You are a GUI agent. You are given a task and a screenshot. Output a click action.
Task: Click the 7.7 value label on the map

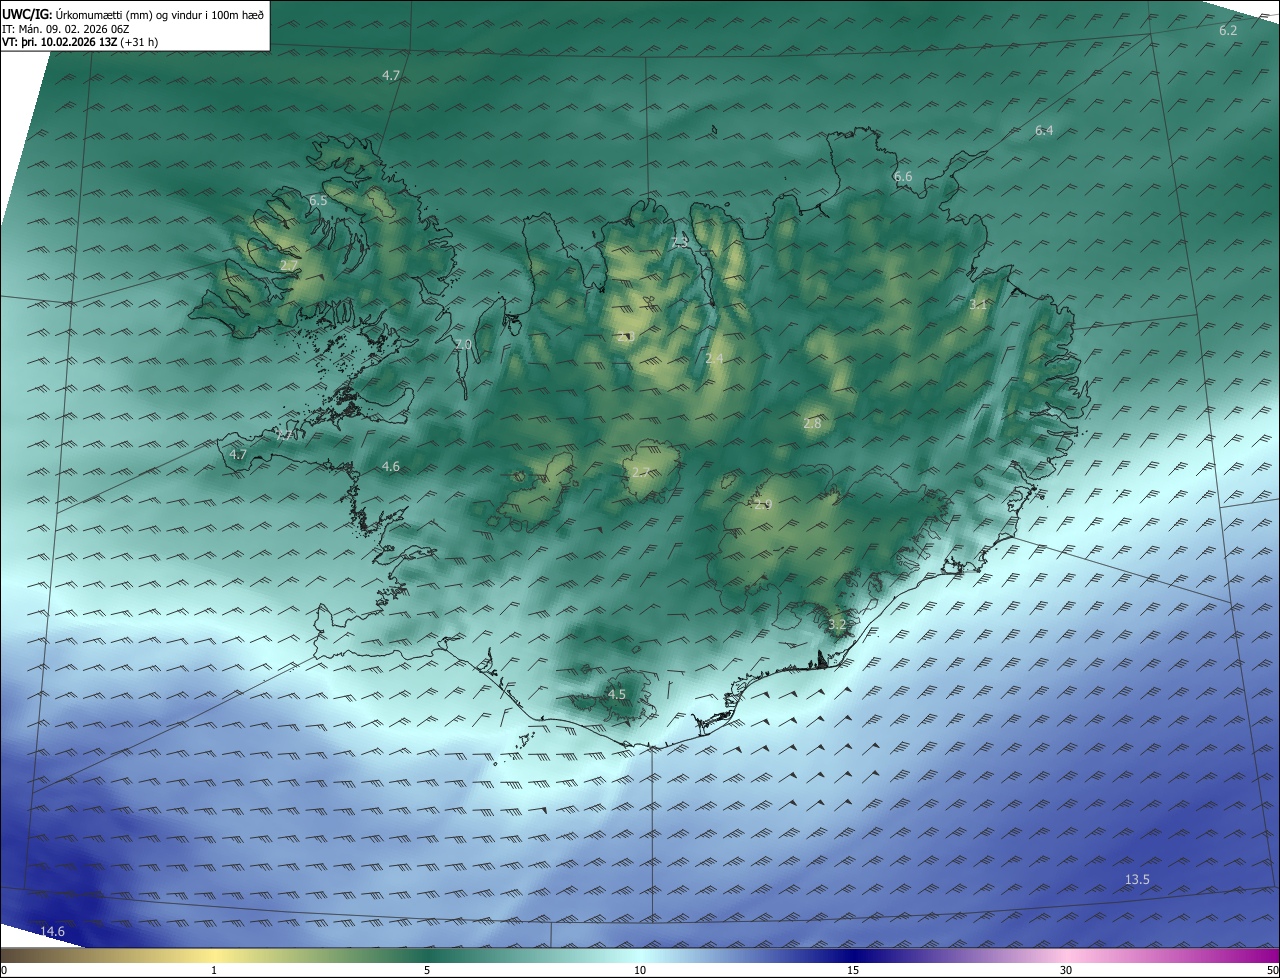(285, 436)
